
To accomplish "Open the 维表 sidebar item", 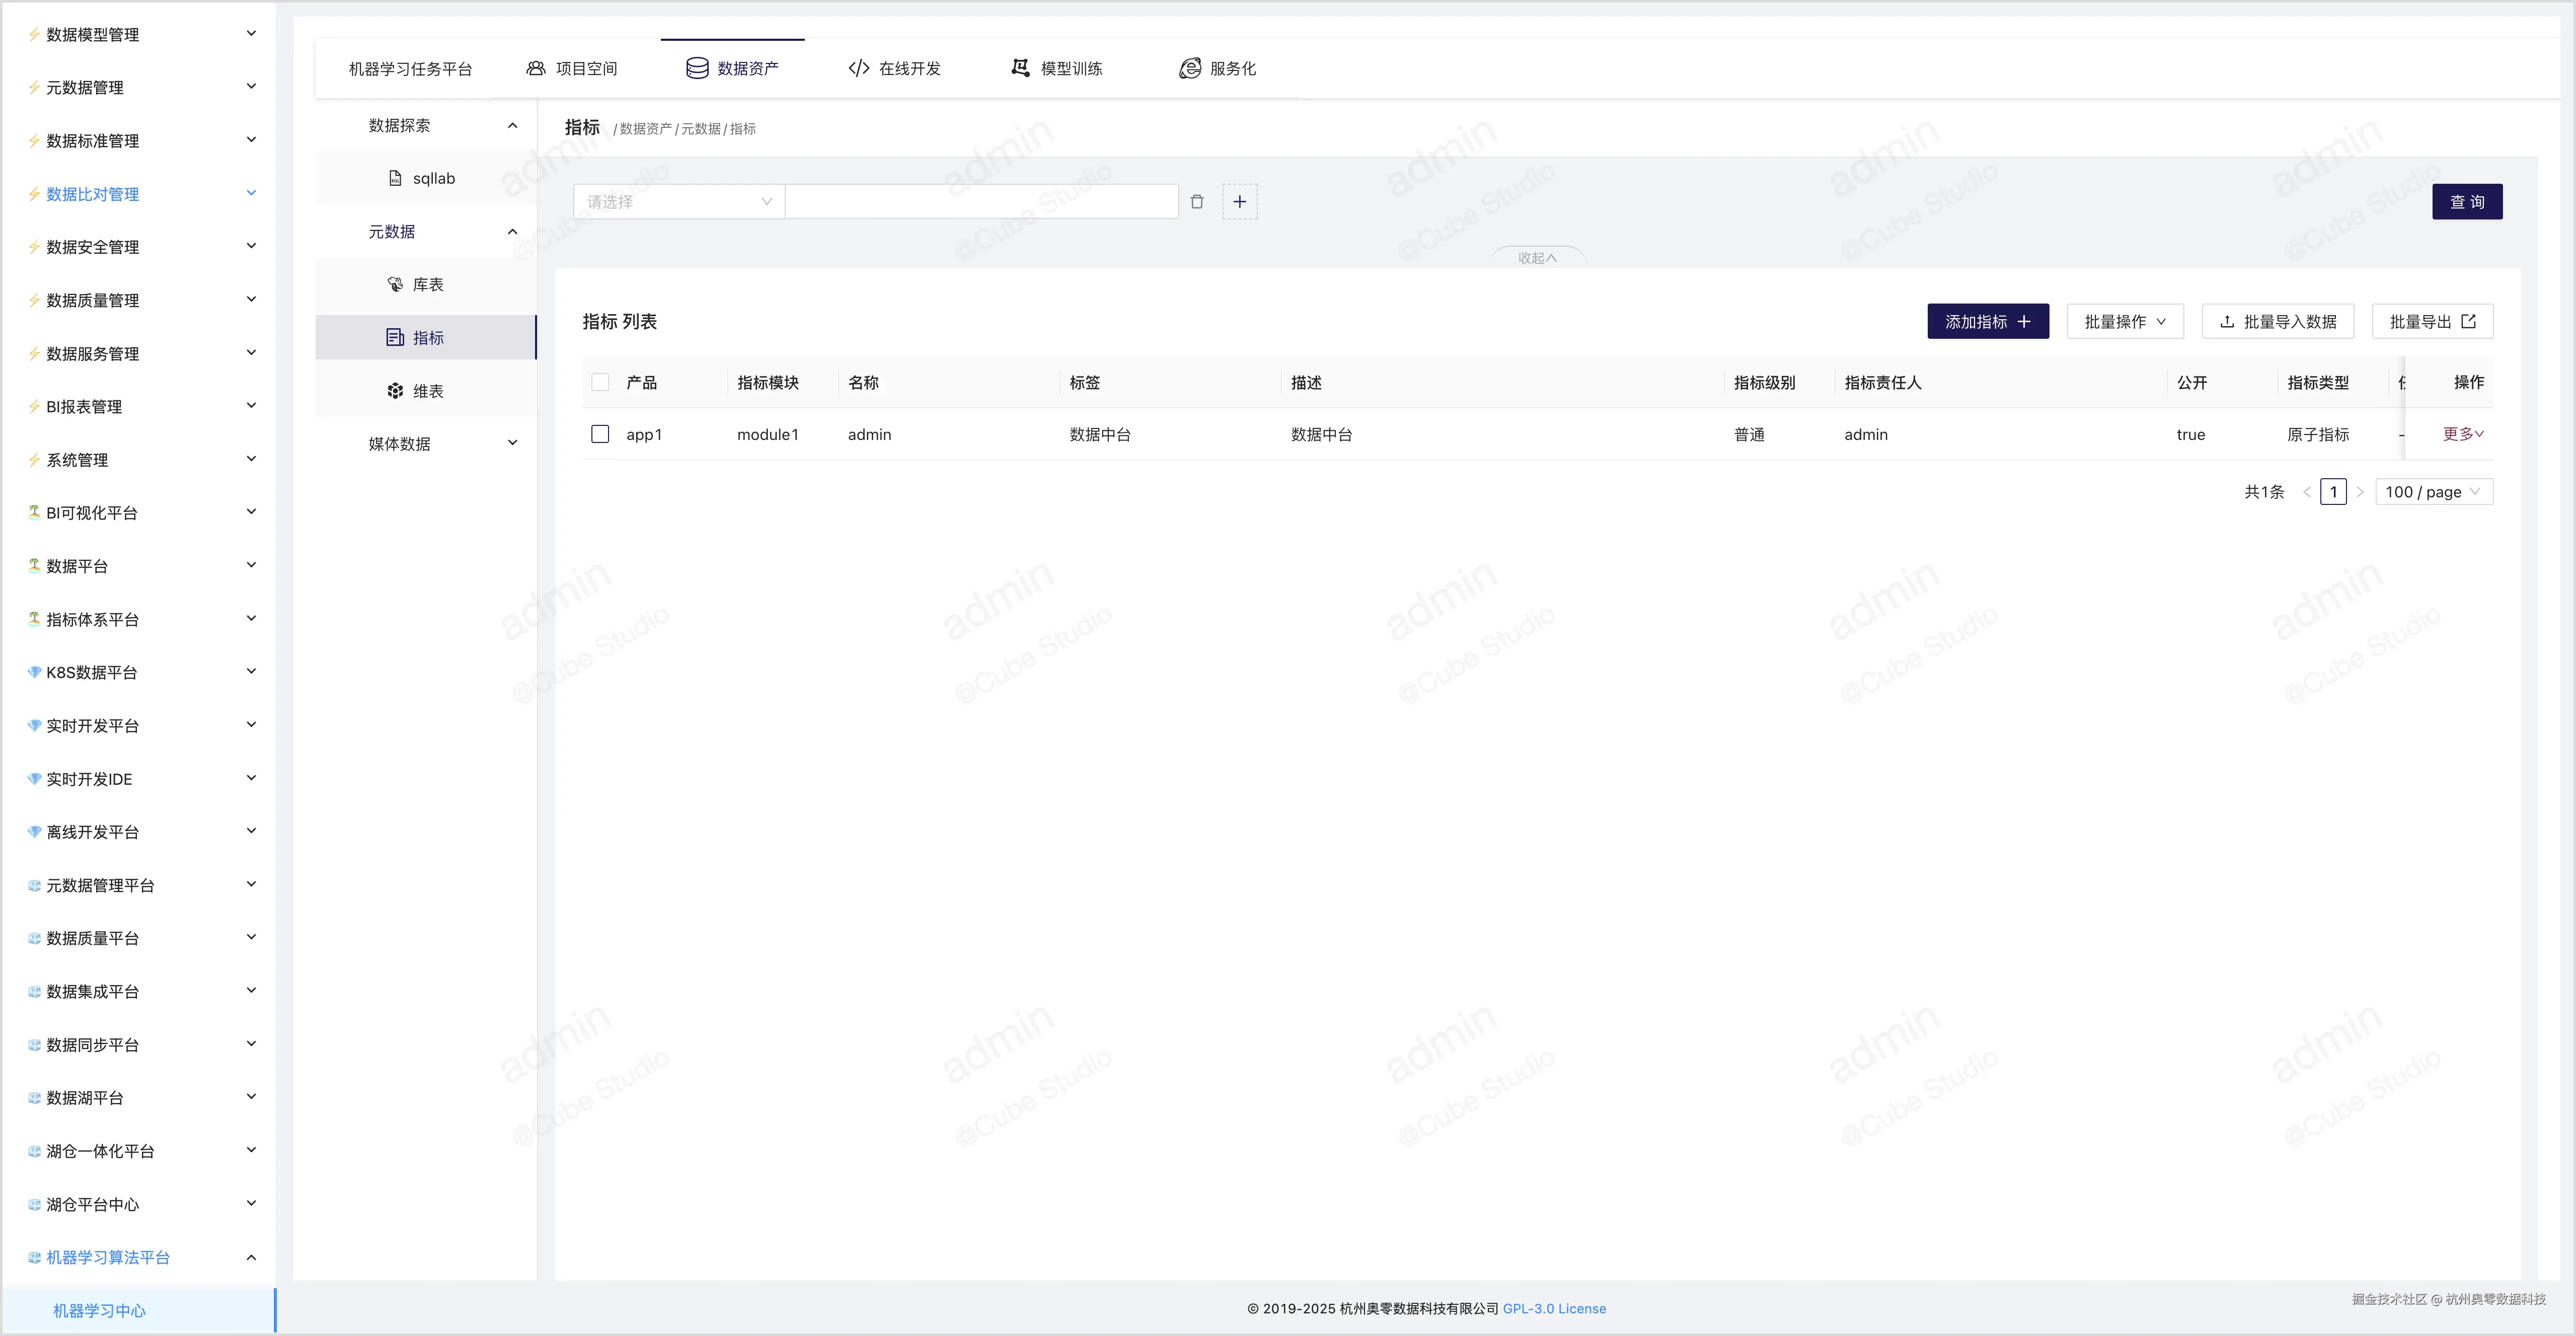I will click(427, 391).
